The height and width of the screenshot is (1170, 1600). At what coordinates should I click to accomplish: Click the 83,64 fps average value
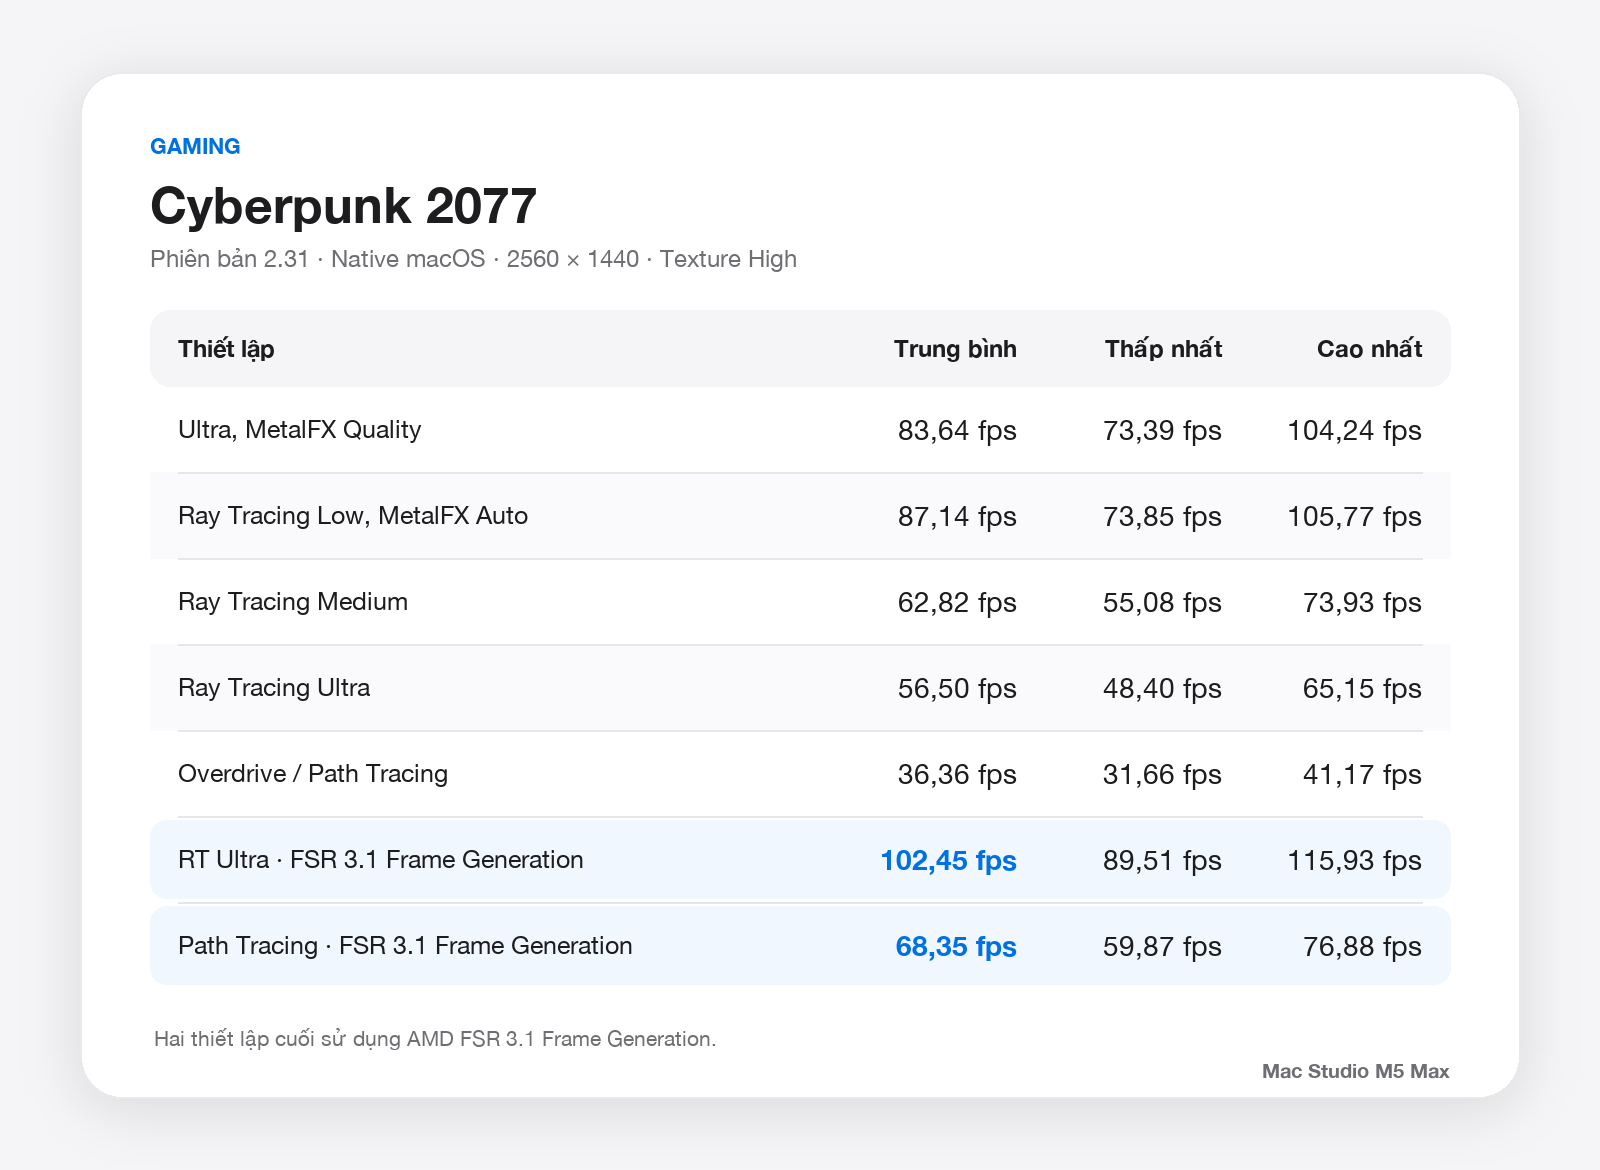pyautogui.click(x=957, y=430)
